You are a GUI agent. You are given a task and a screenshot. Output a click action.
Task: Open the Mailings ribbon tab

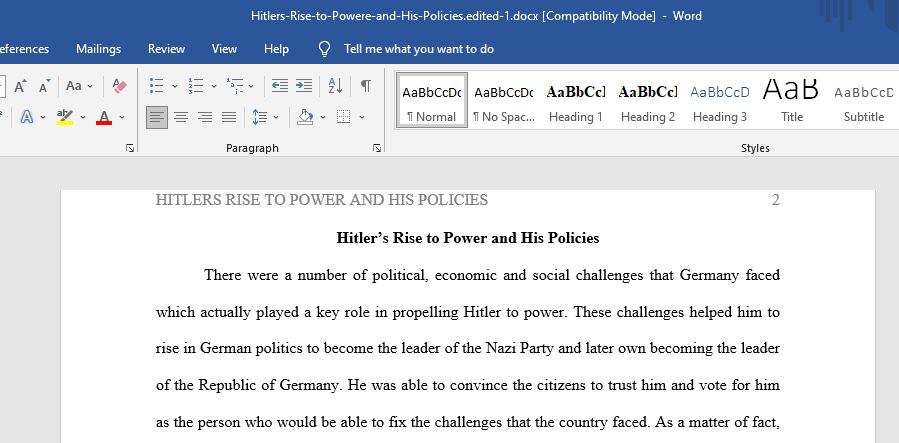coord(99,49)
